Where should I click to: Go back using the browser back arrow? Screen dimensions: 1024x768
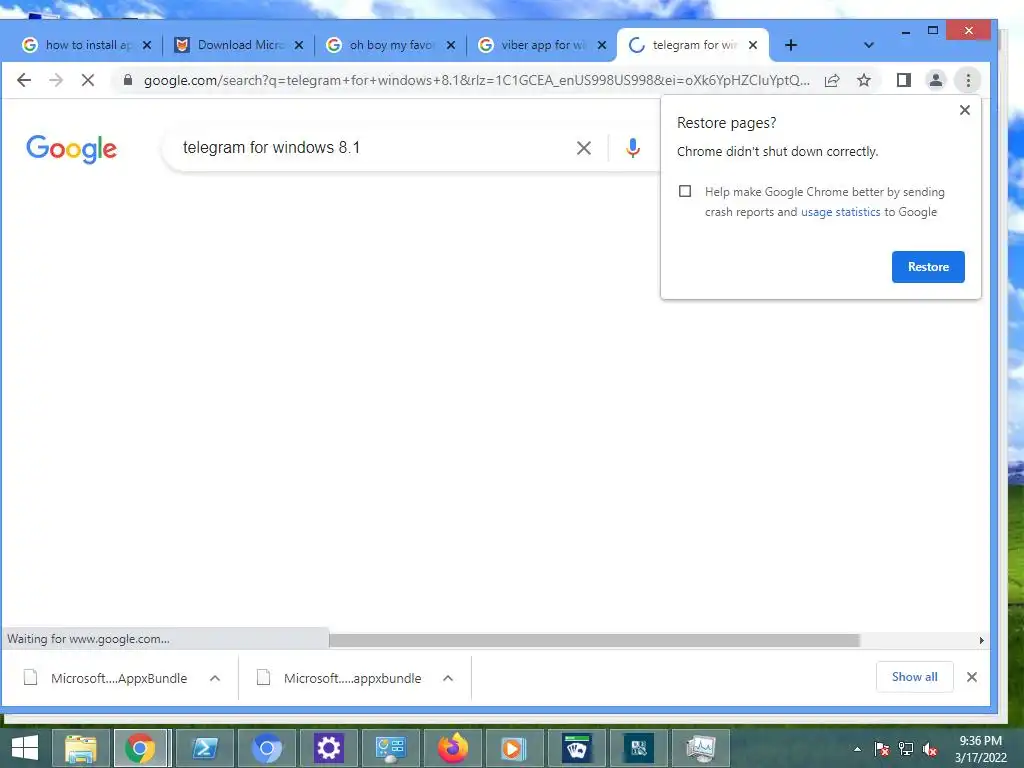(24, 80)
